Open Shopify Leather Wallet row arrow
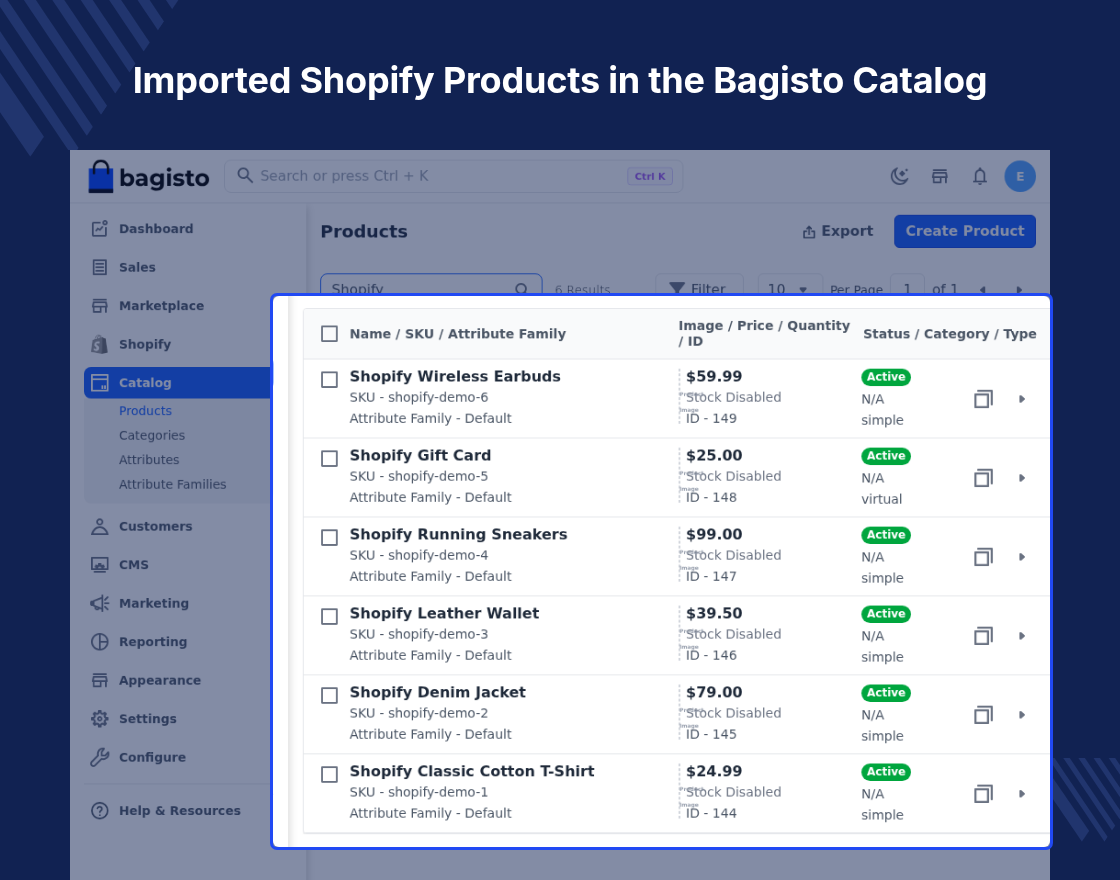Screen dimensions: 1120x880 coord(1022,636)
